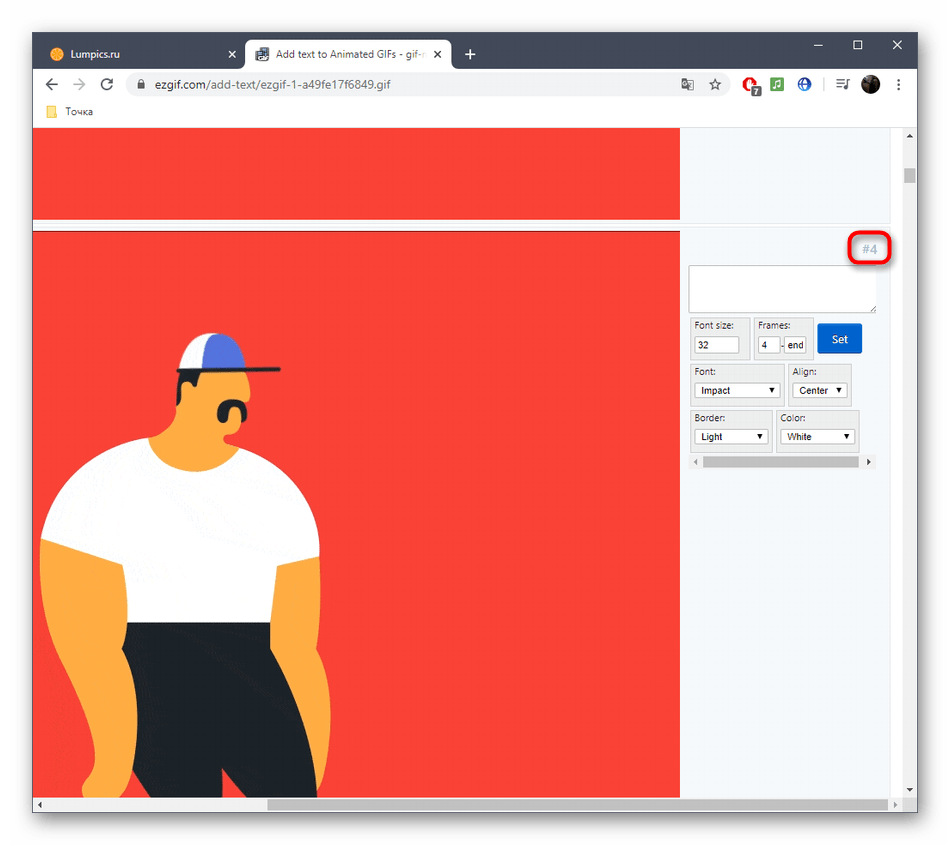
Task: Click the Font size input field
Action: tap(716, 345)
